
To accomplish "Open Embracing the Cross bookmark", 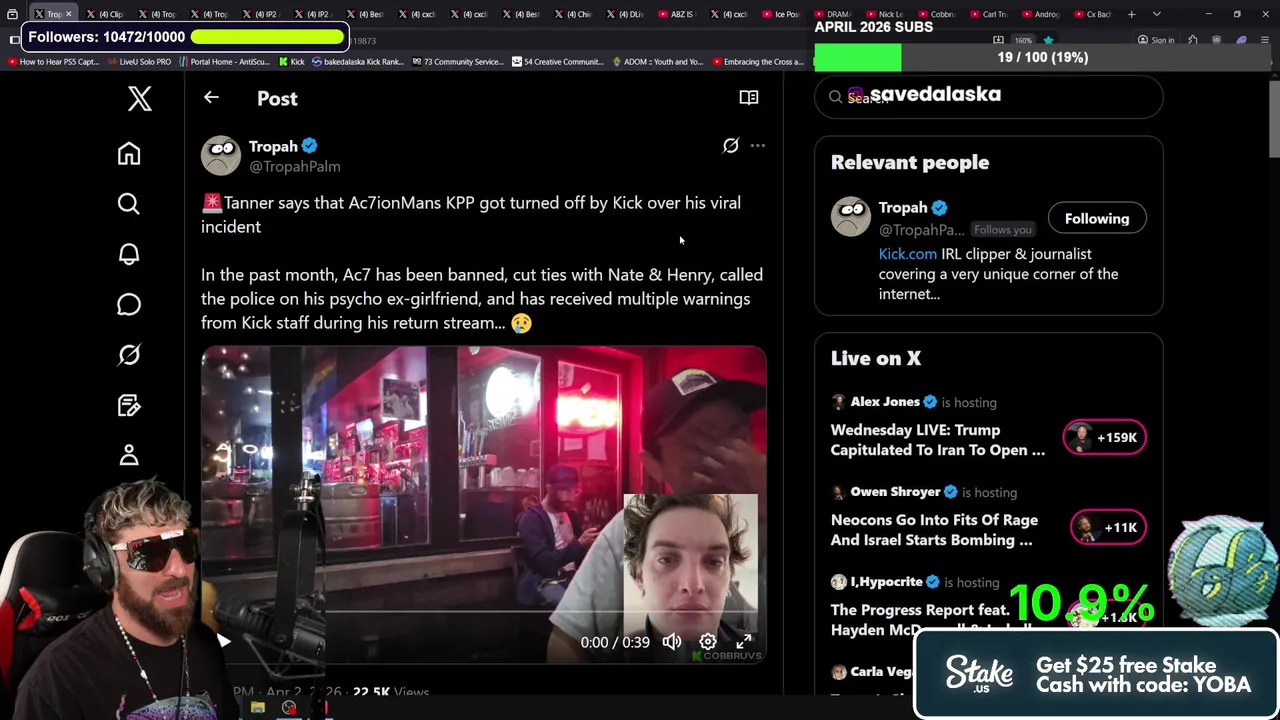I will [758, 62].
